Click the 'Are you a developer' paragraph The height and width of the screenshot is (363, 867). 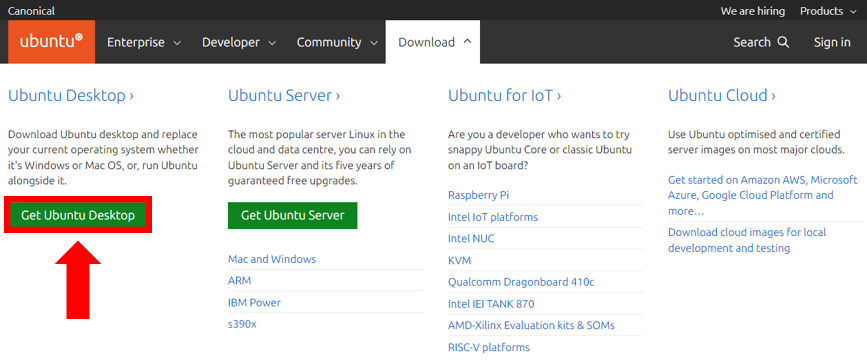(540, 150)
